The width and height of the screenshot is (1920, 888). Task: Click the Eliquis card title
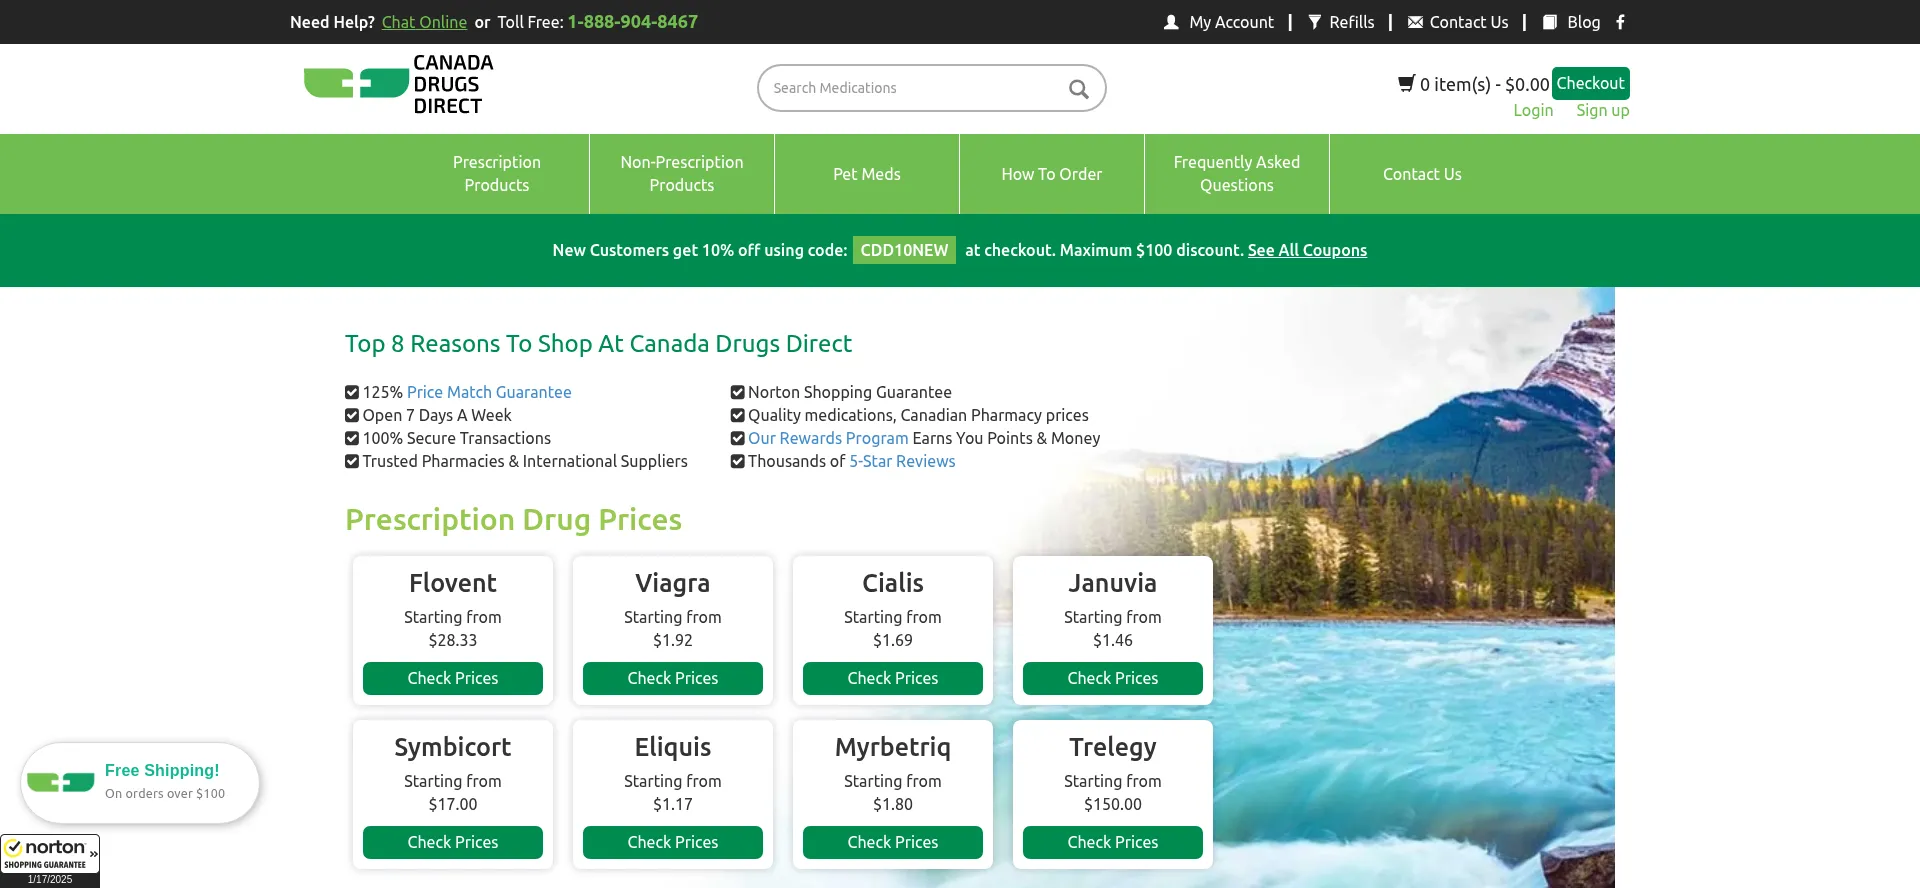pyautogui.click(x=673, y=747)
